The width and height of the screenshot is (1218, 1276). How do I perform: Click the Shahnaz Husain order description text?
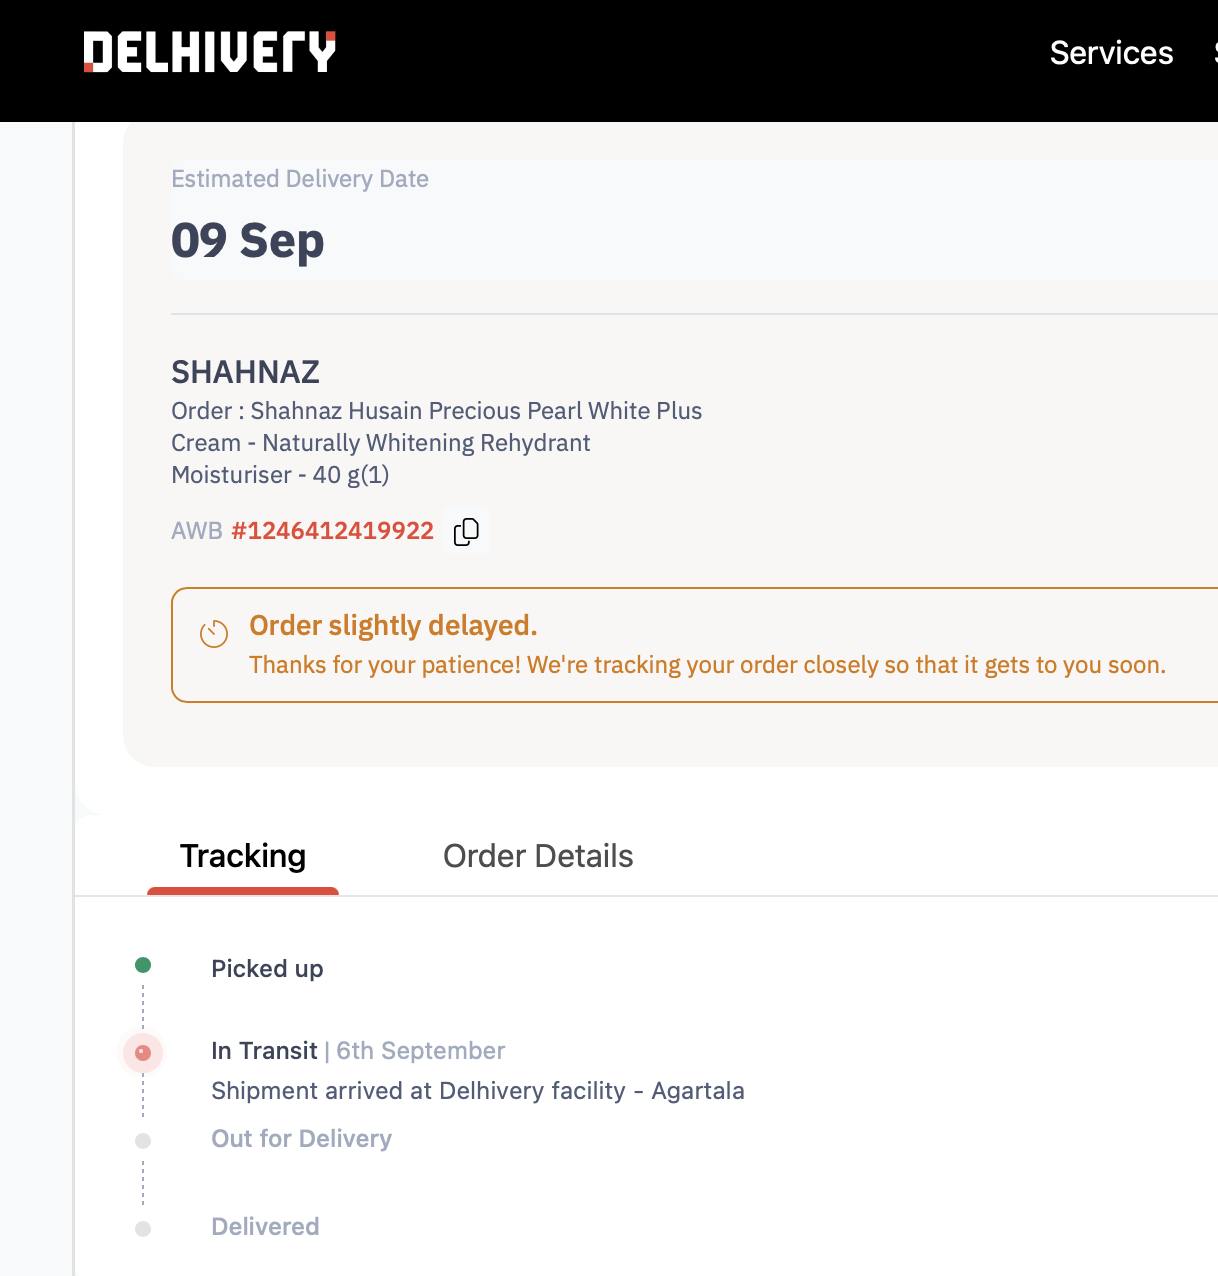436,443
